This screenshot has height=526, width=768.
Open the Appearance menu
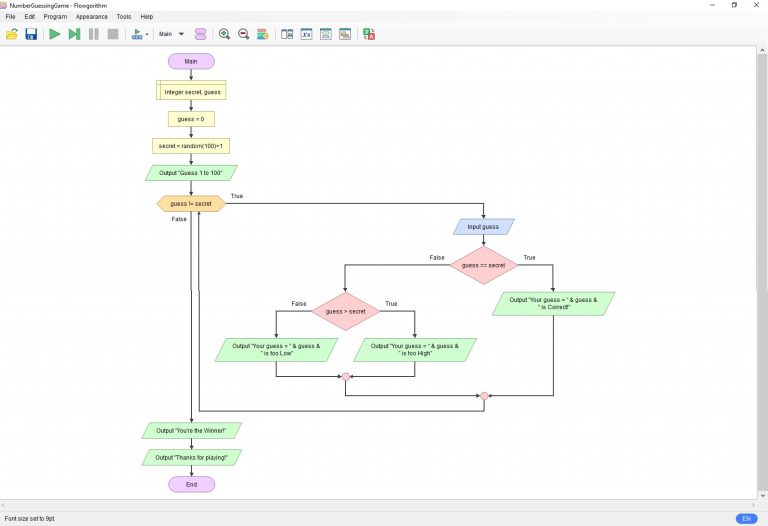pyautogui.click(x=91, y=17)
